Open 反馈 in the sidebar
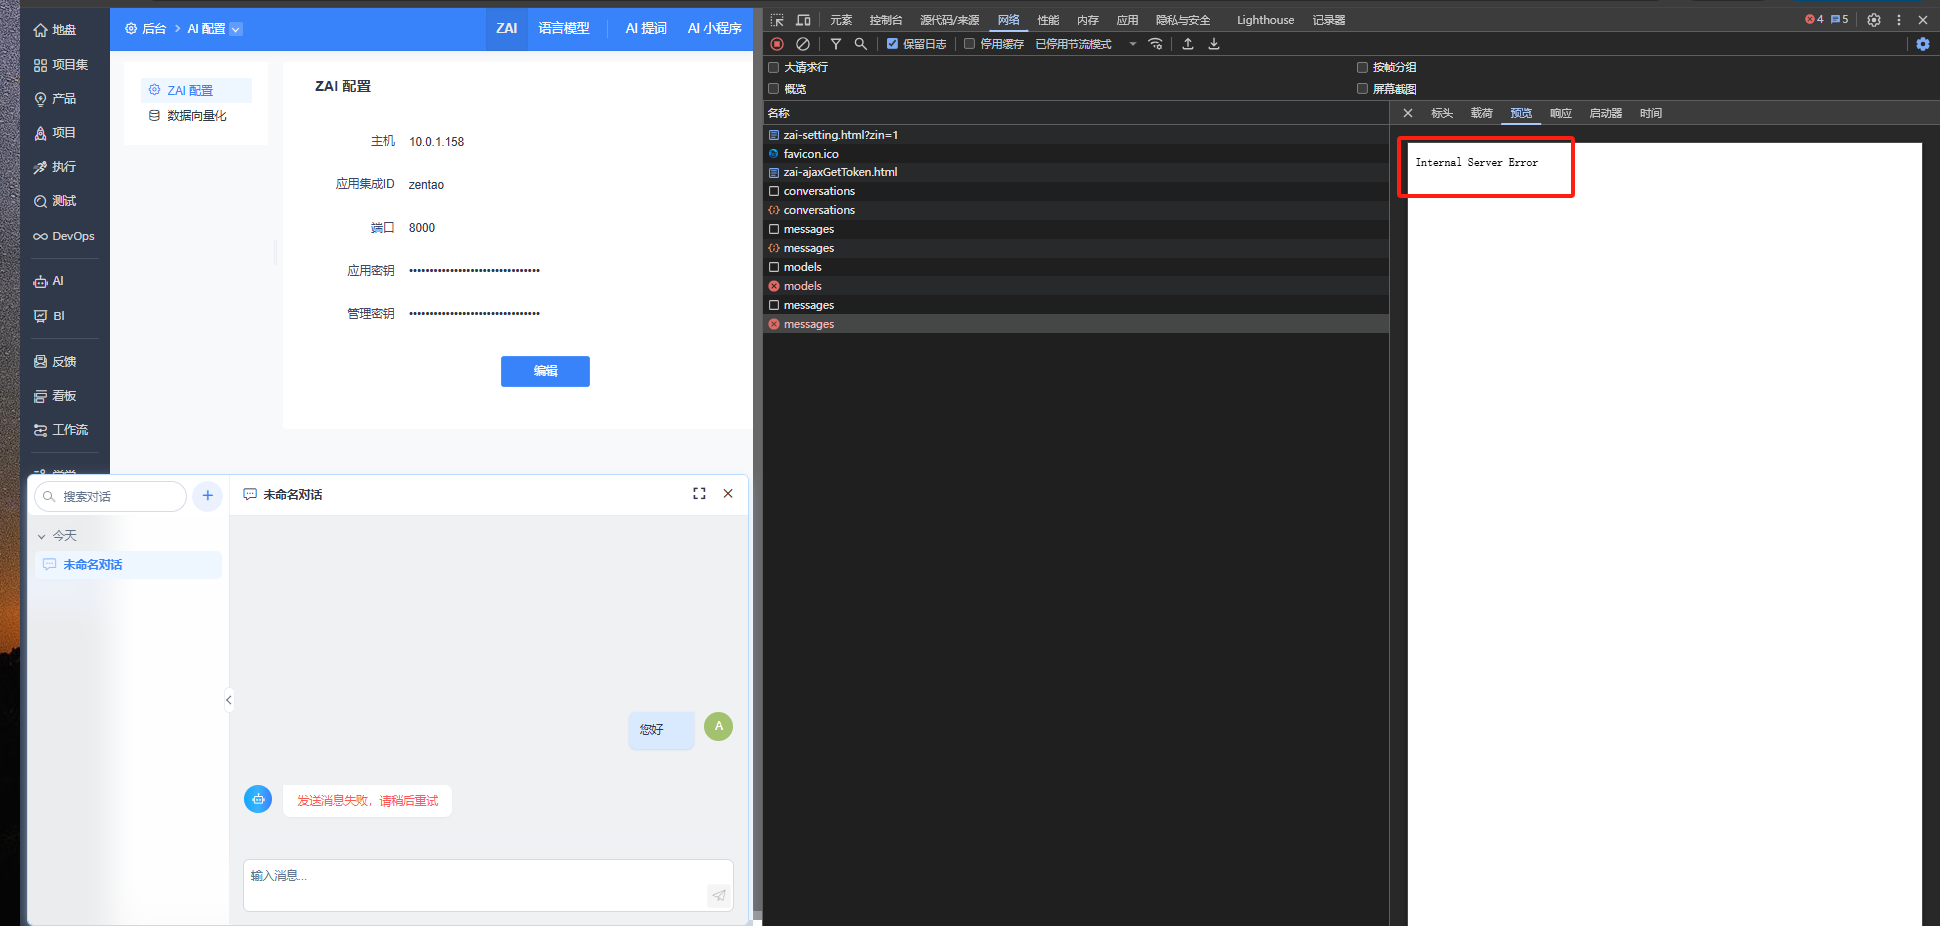This screenshot has height=926, width=1940. point(55,362)
